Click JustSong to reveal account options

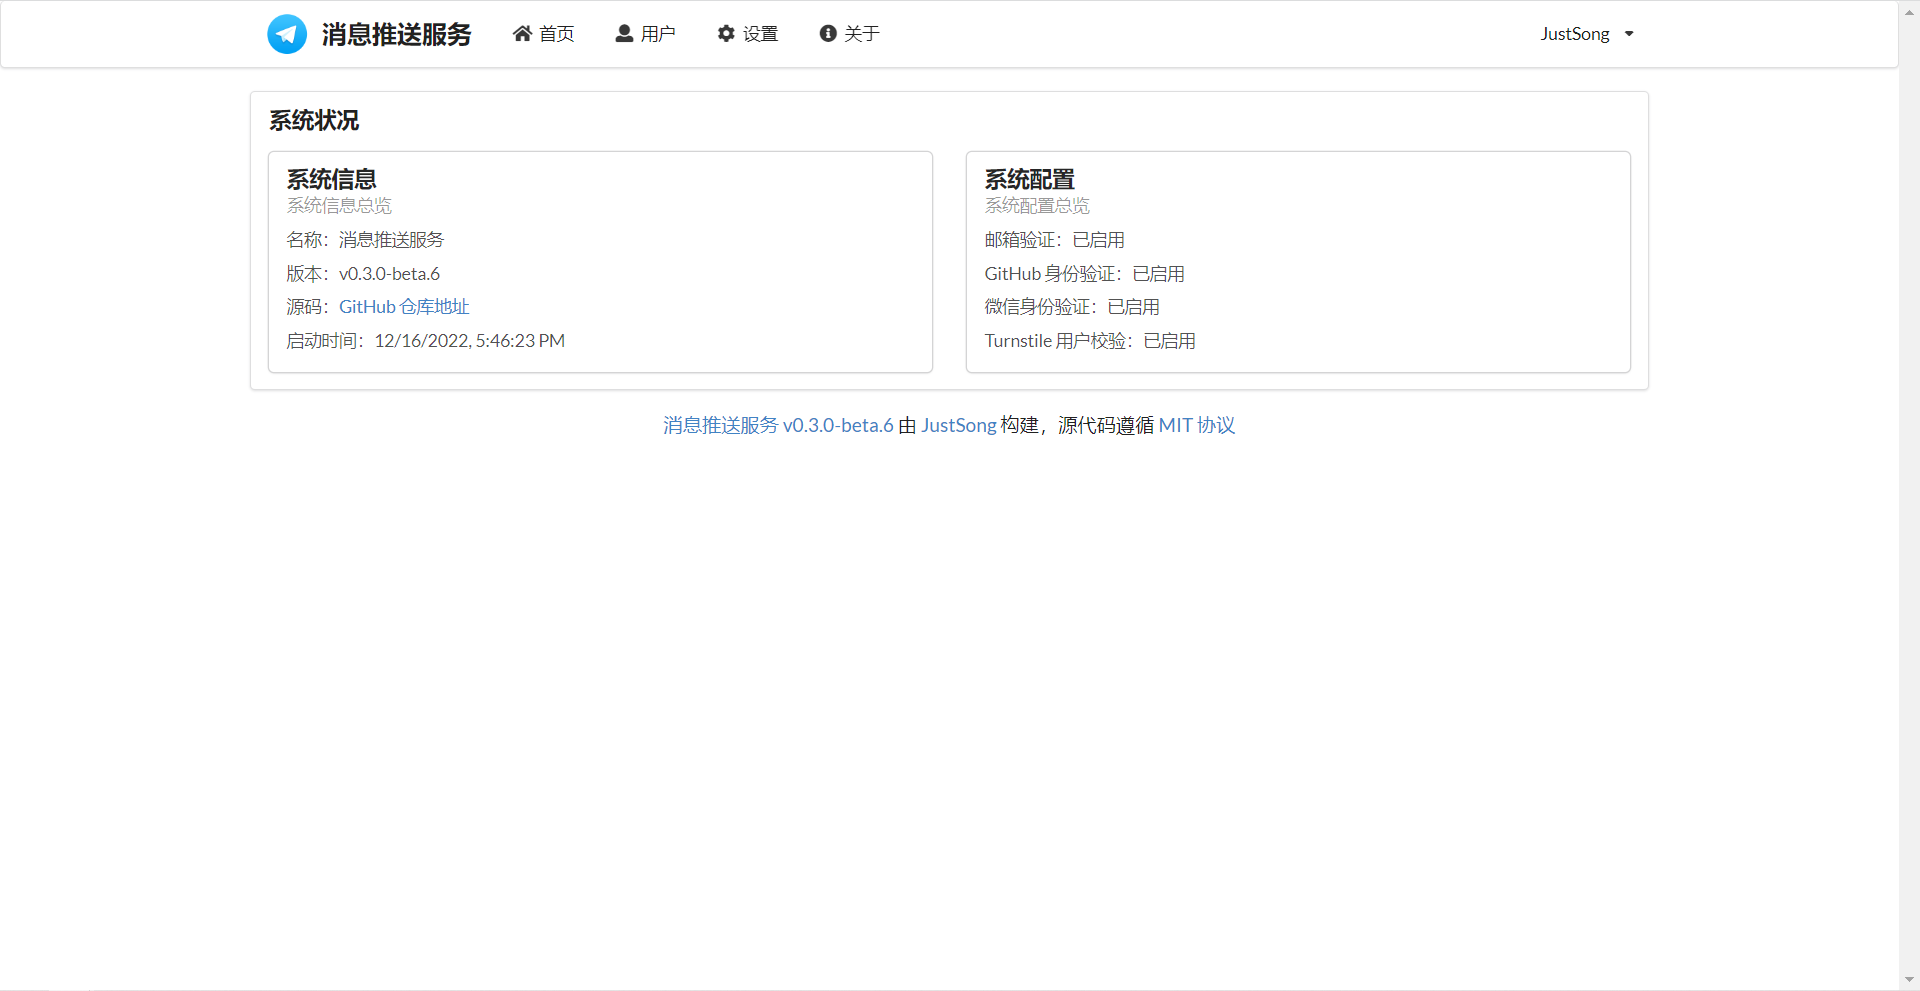(1573, 33)
